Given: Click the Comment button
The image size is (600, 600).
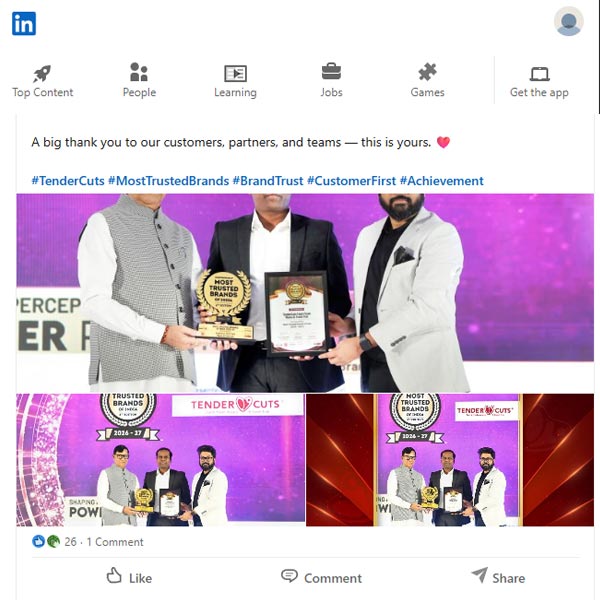Looking at the screenshot, I should [321, 577].
